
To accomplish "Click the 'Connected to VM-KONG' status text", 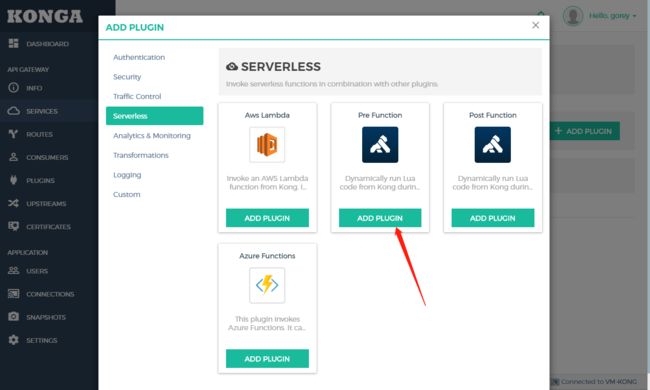I will point(599,381).
